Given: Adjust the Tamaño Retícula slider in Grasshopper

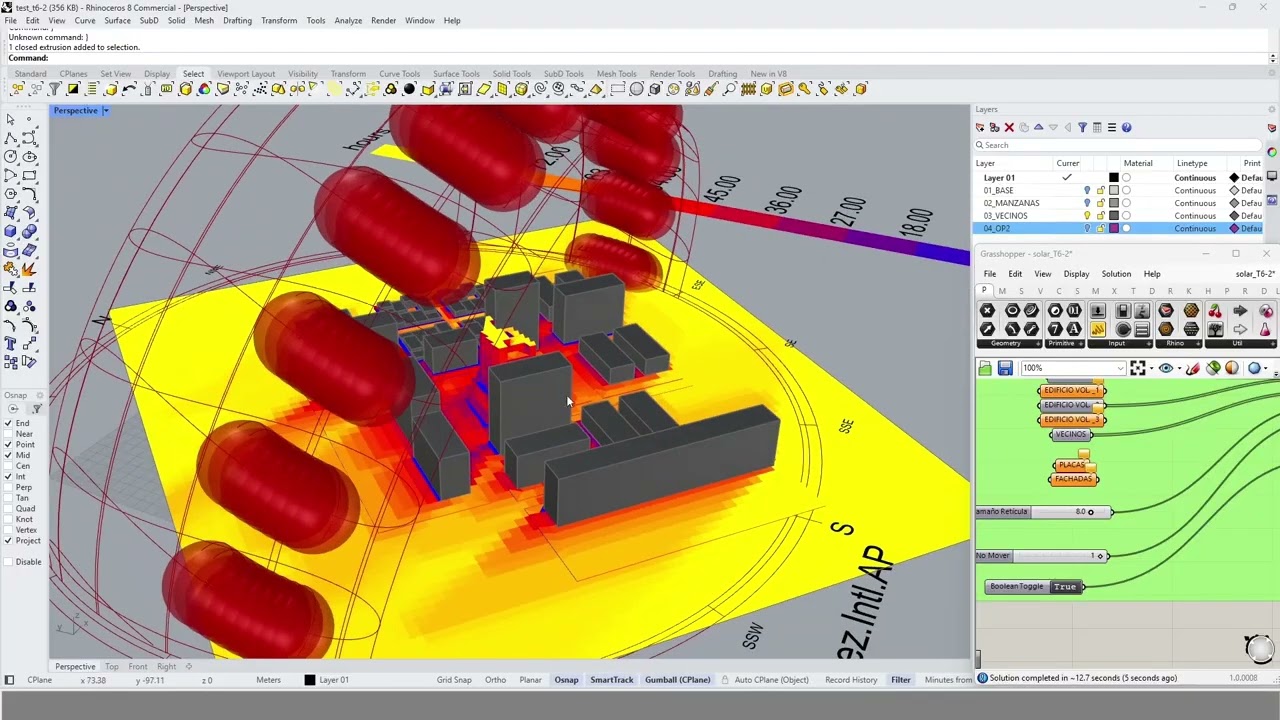Looking at the screenshot, I should (1042, 512).
